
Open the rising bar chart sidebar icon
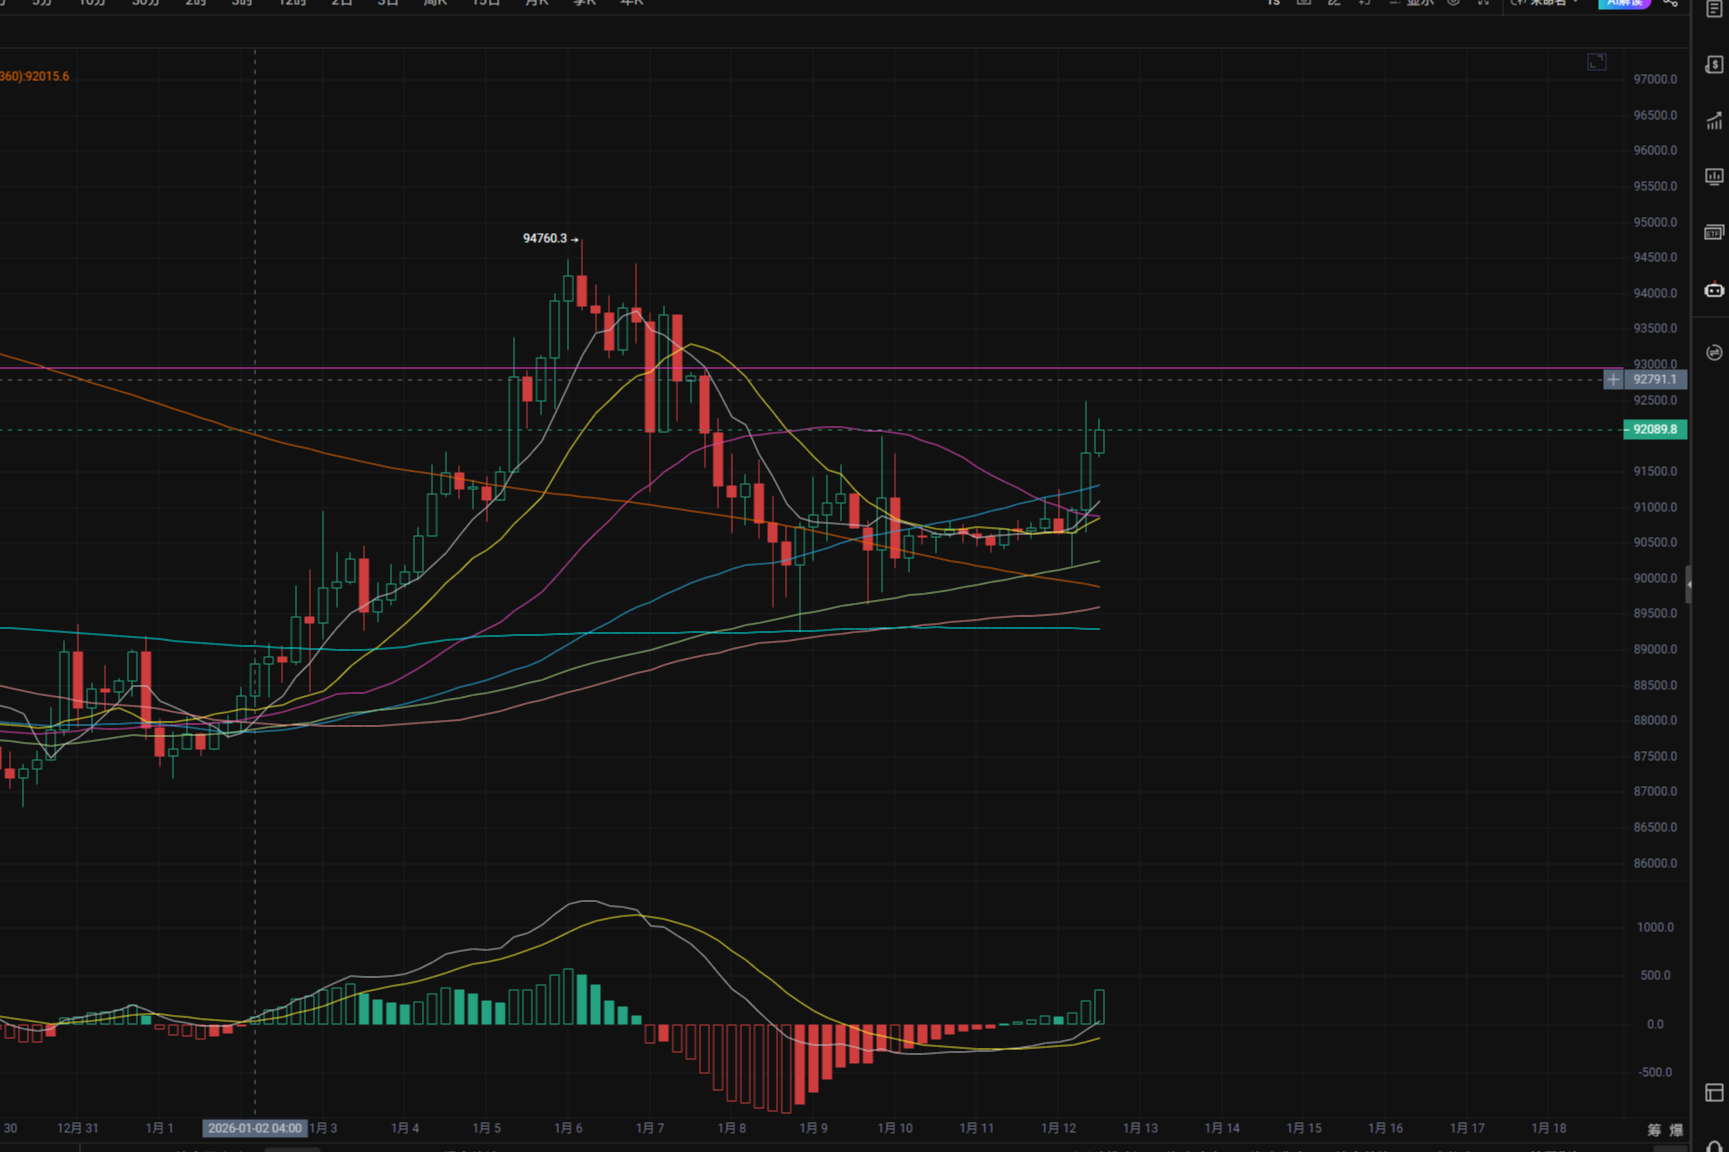pyautogui.click(x=1713, y=121)
